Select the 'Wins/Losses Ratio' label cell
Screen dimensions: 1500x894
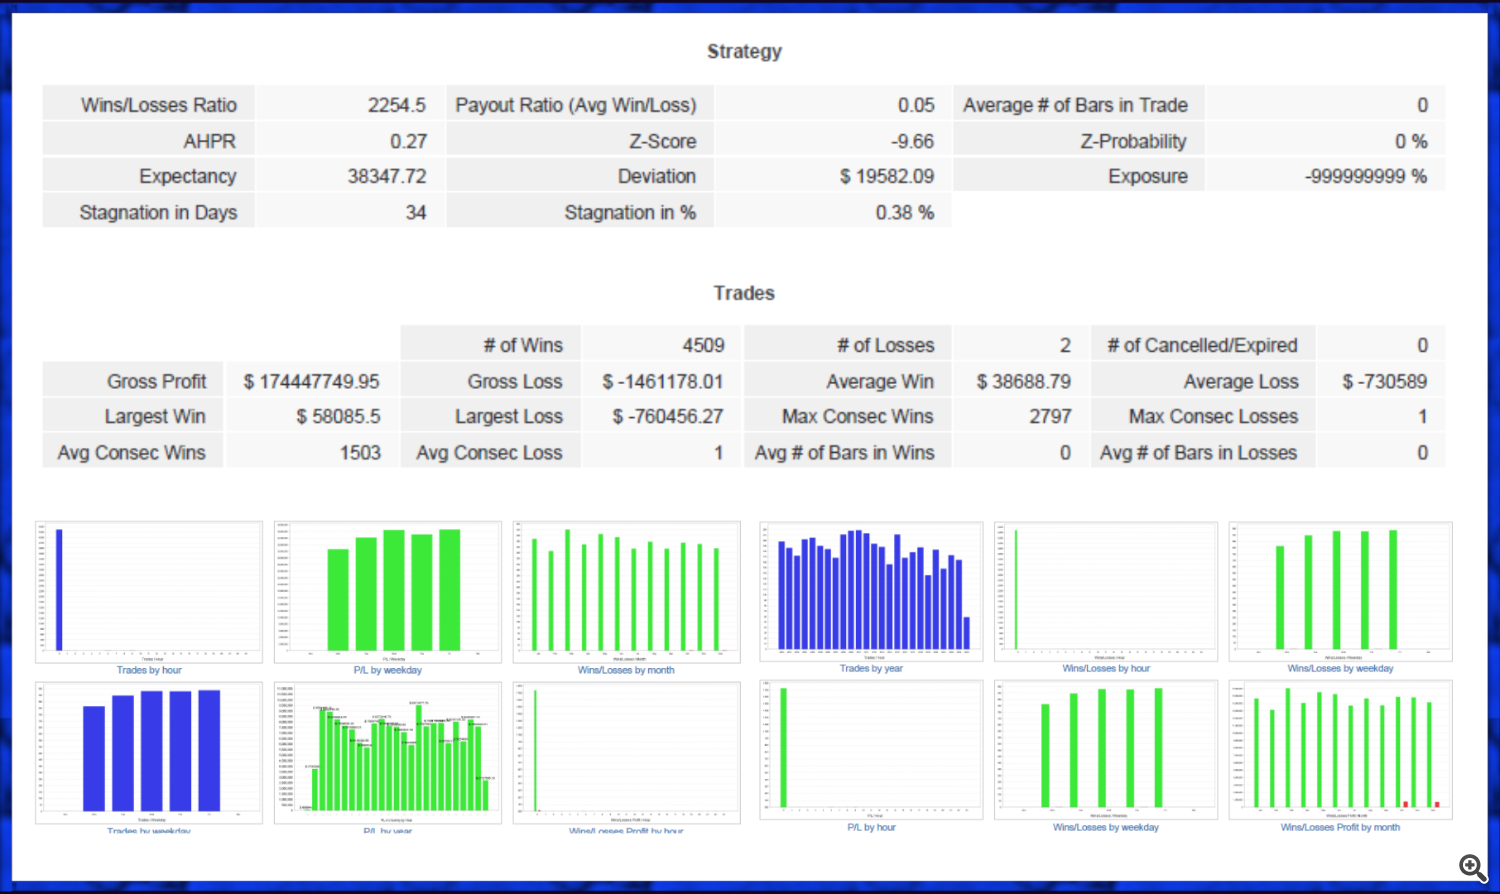coord(148,105)
